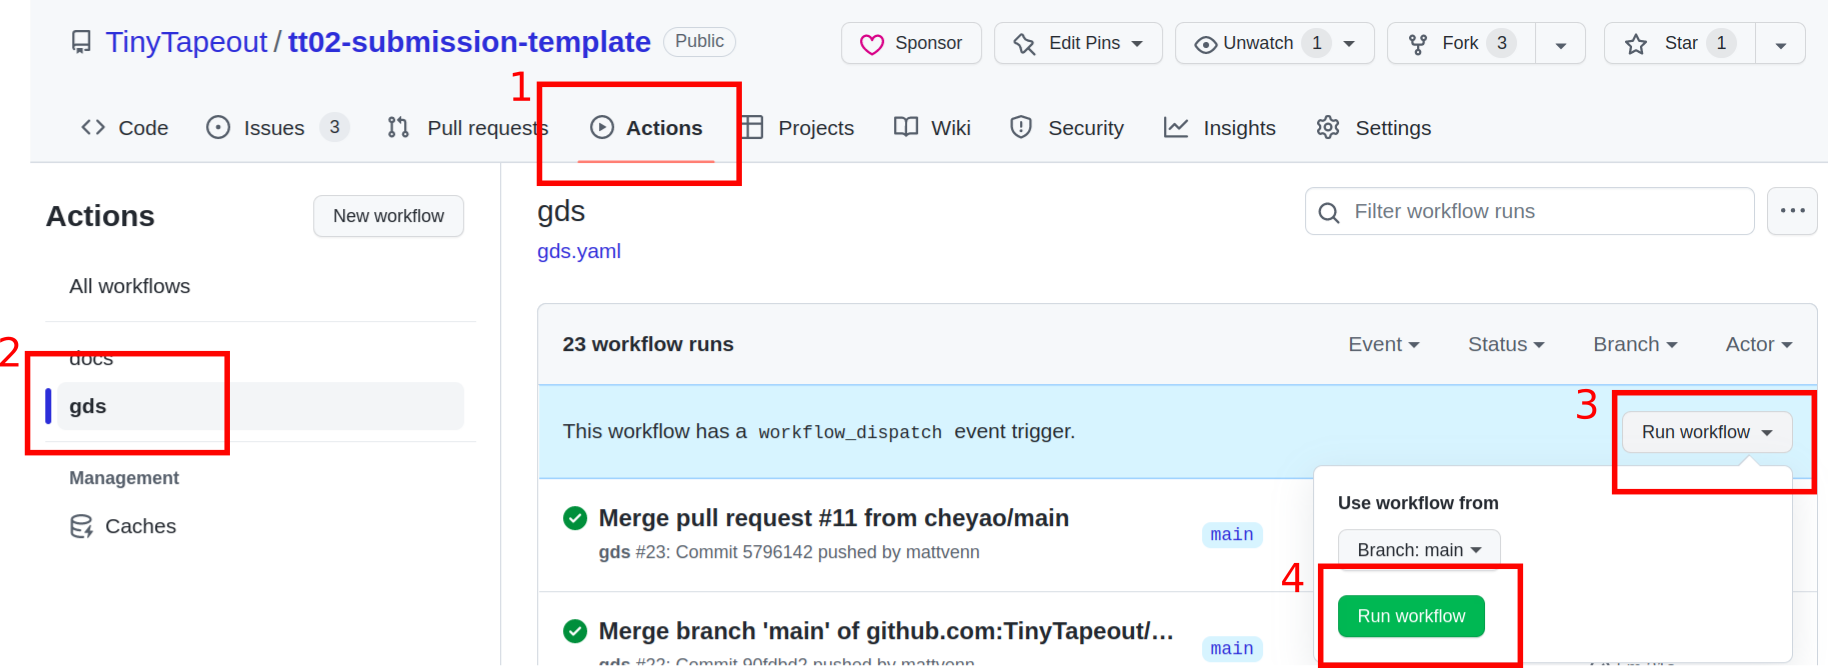
Task: Click the Star count badge 1
Action: 1721,43
